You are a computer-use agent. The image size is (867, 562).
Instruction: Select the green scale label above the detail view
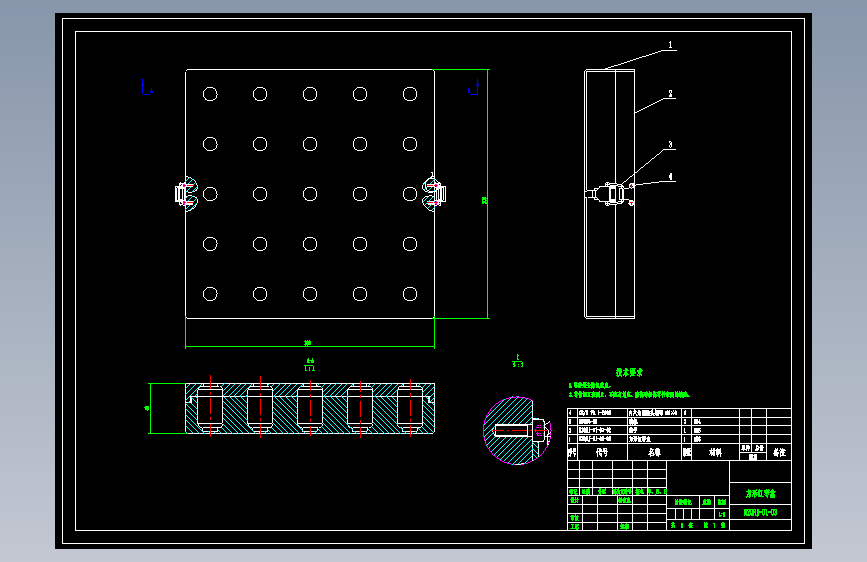point(518,361)
